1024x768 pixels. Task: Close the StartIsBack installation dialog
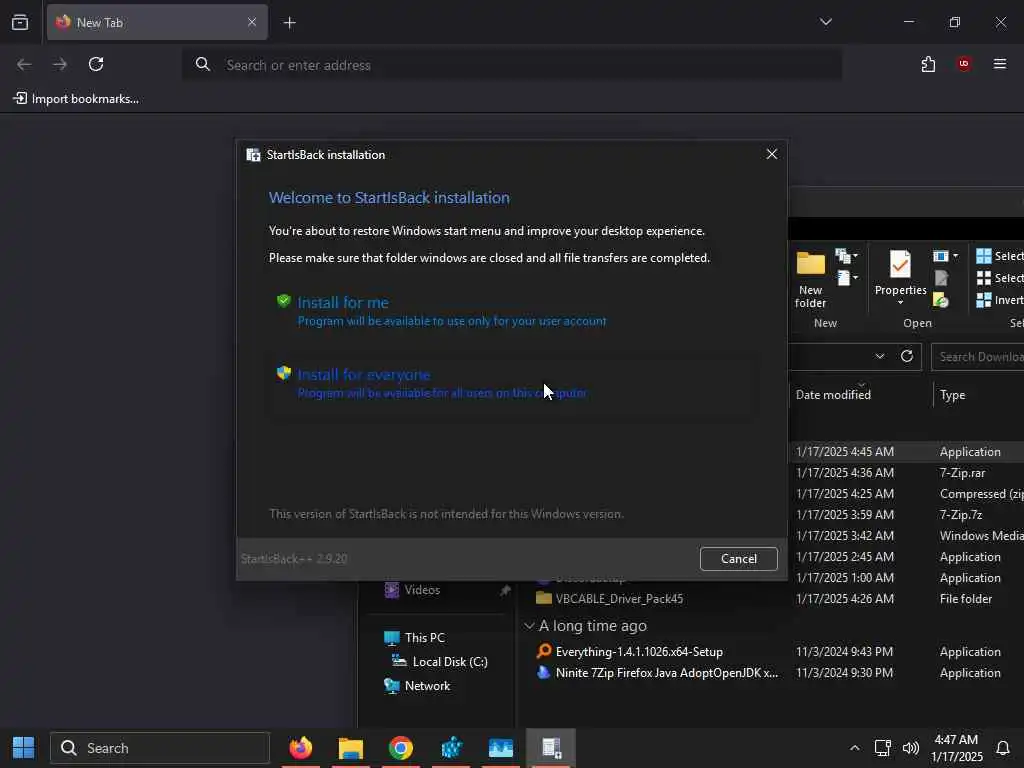[771, 154]
